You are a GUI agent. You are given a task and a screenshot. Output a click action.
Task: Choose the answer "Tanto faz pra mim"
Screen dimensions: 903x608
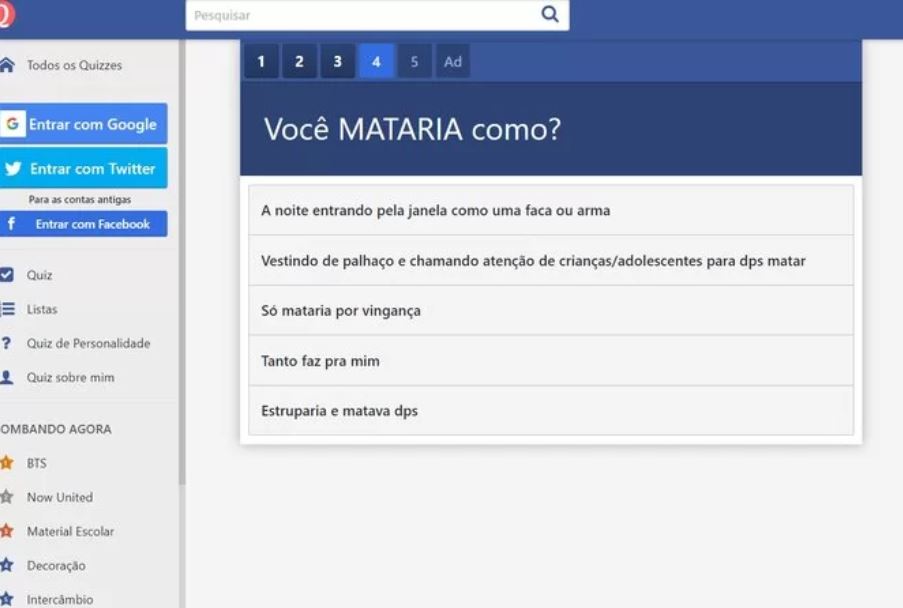point(550,361)
